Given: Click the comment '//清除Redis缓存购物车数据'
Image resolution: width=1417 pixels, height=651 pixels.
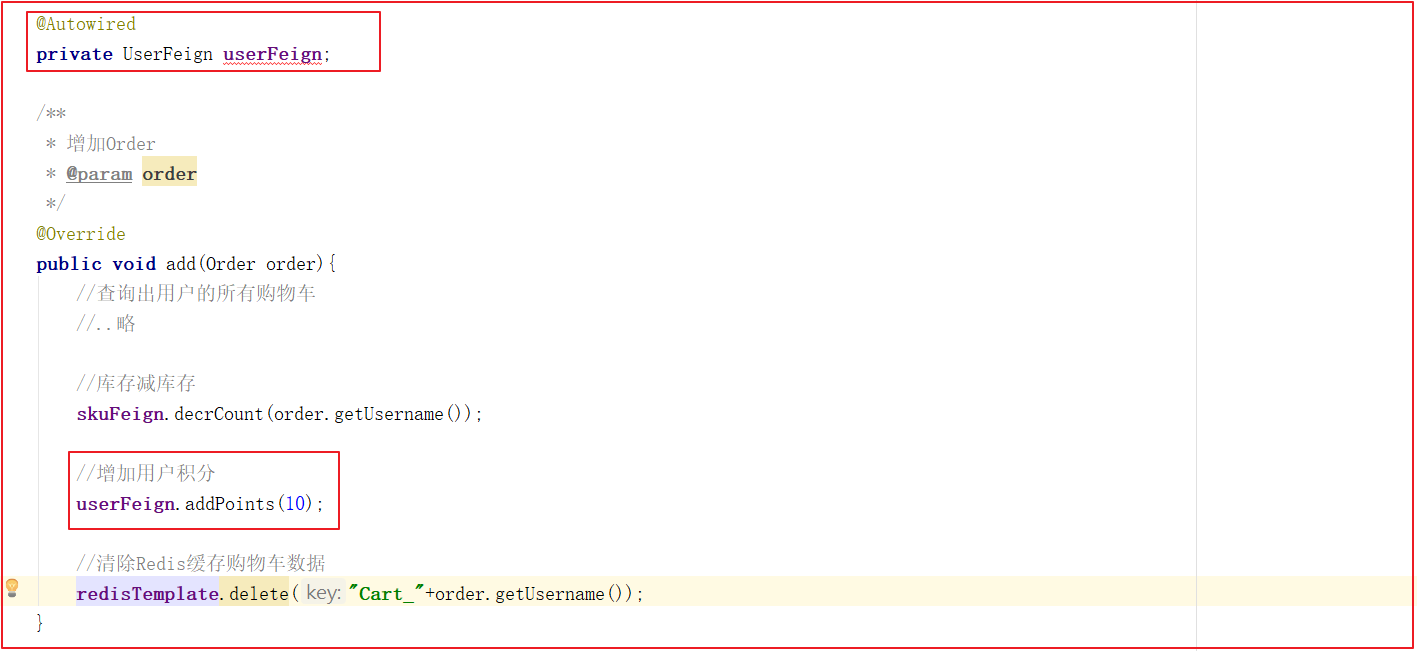Looking at the screenshot, I should [201, 564].
